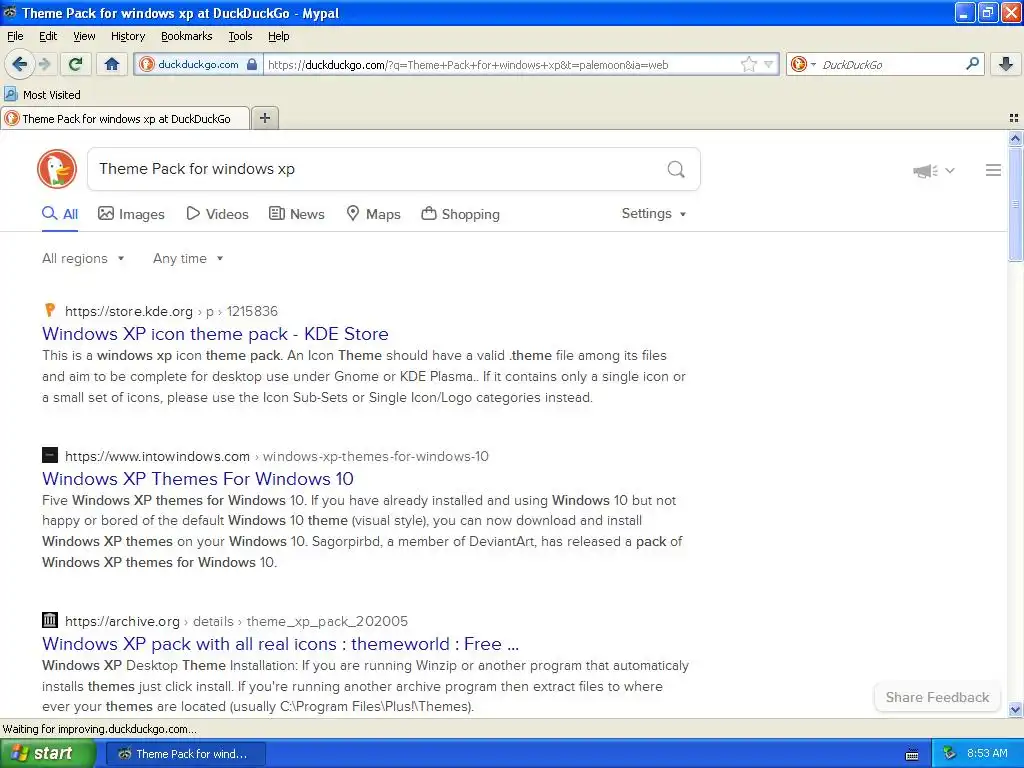Switch to Videos results
1024x768 pixels.
(217, 214)
